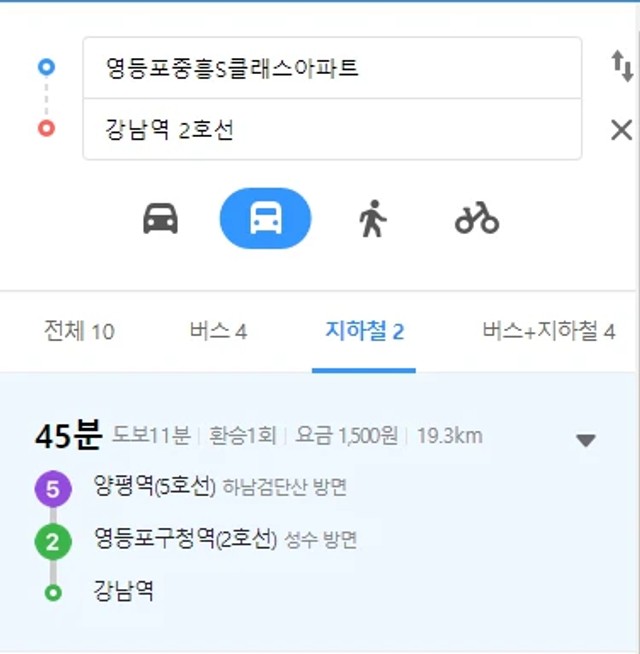The image size is (640, 654).
Task: Switch to bicycle directions mode
Action: [477, 218]
